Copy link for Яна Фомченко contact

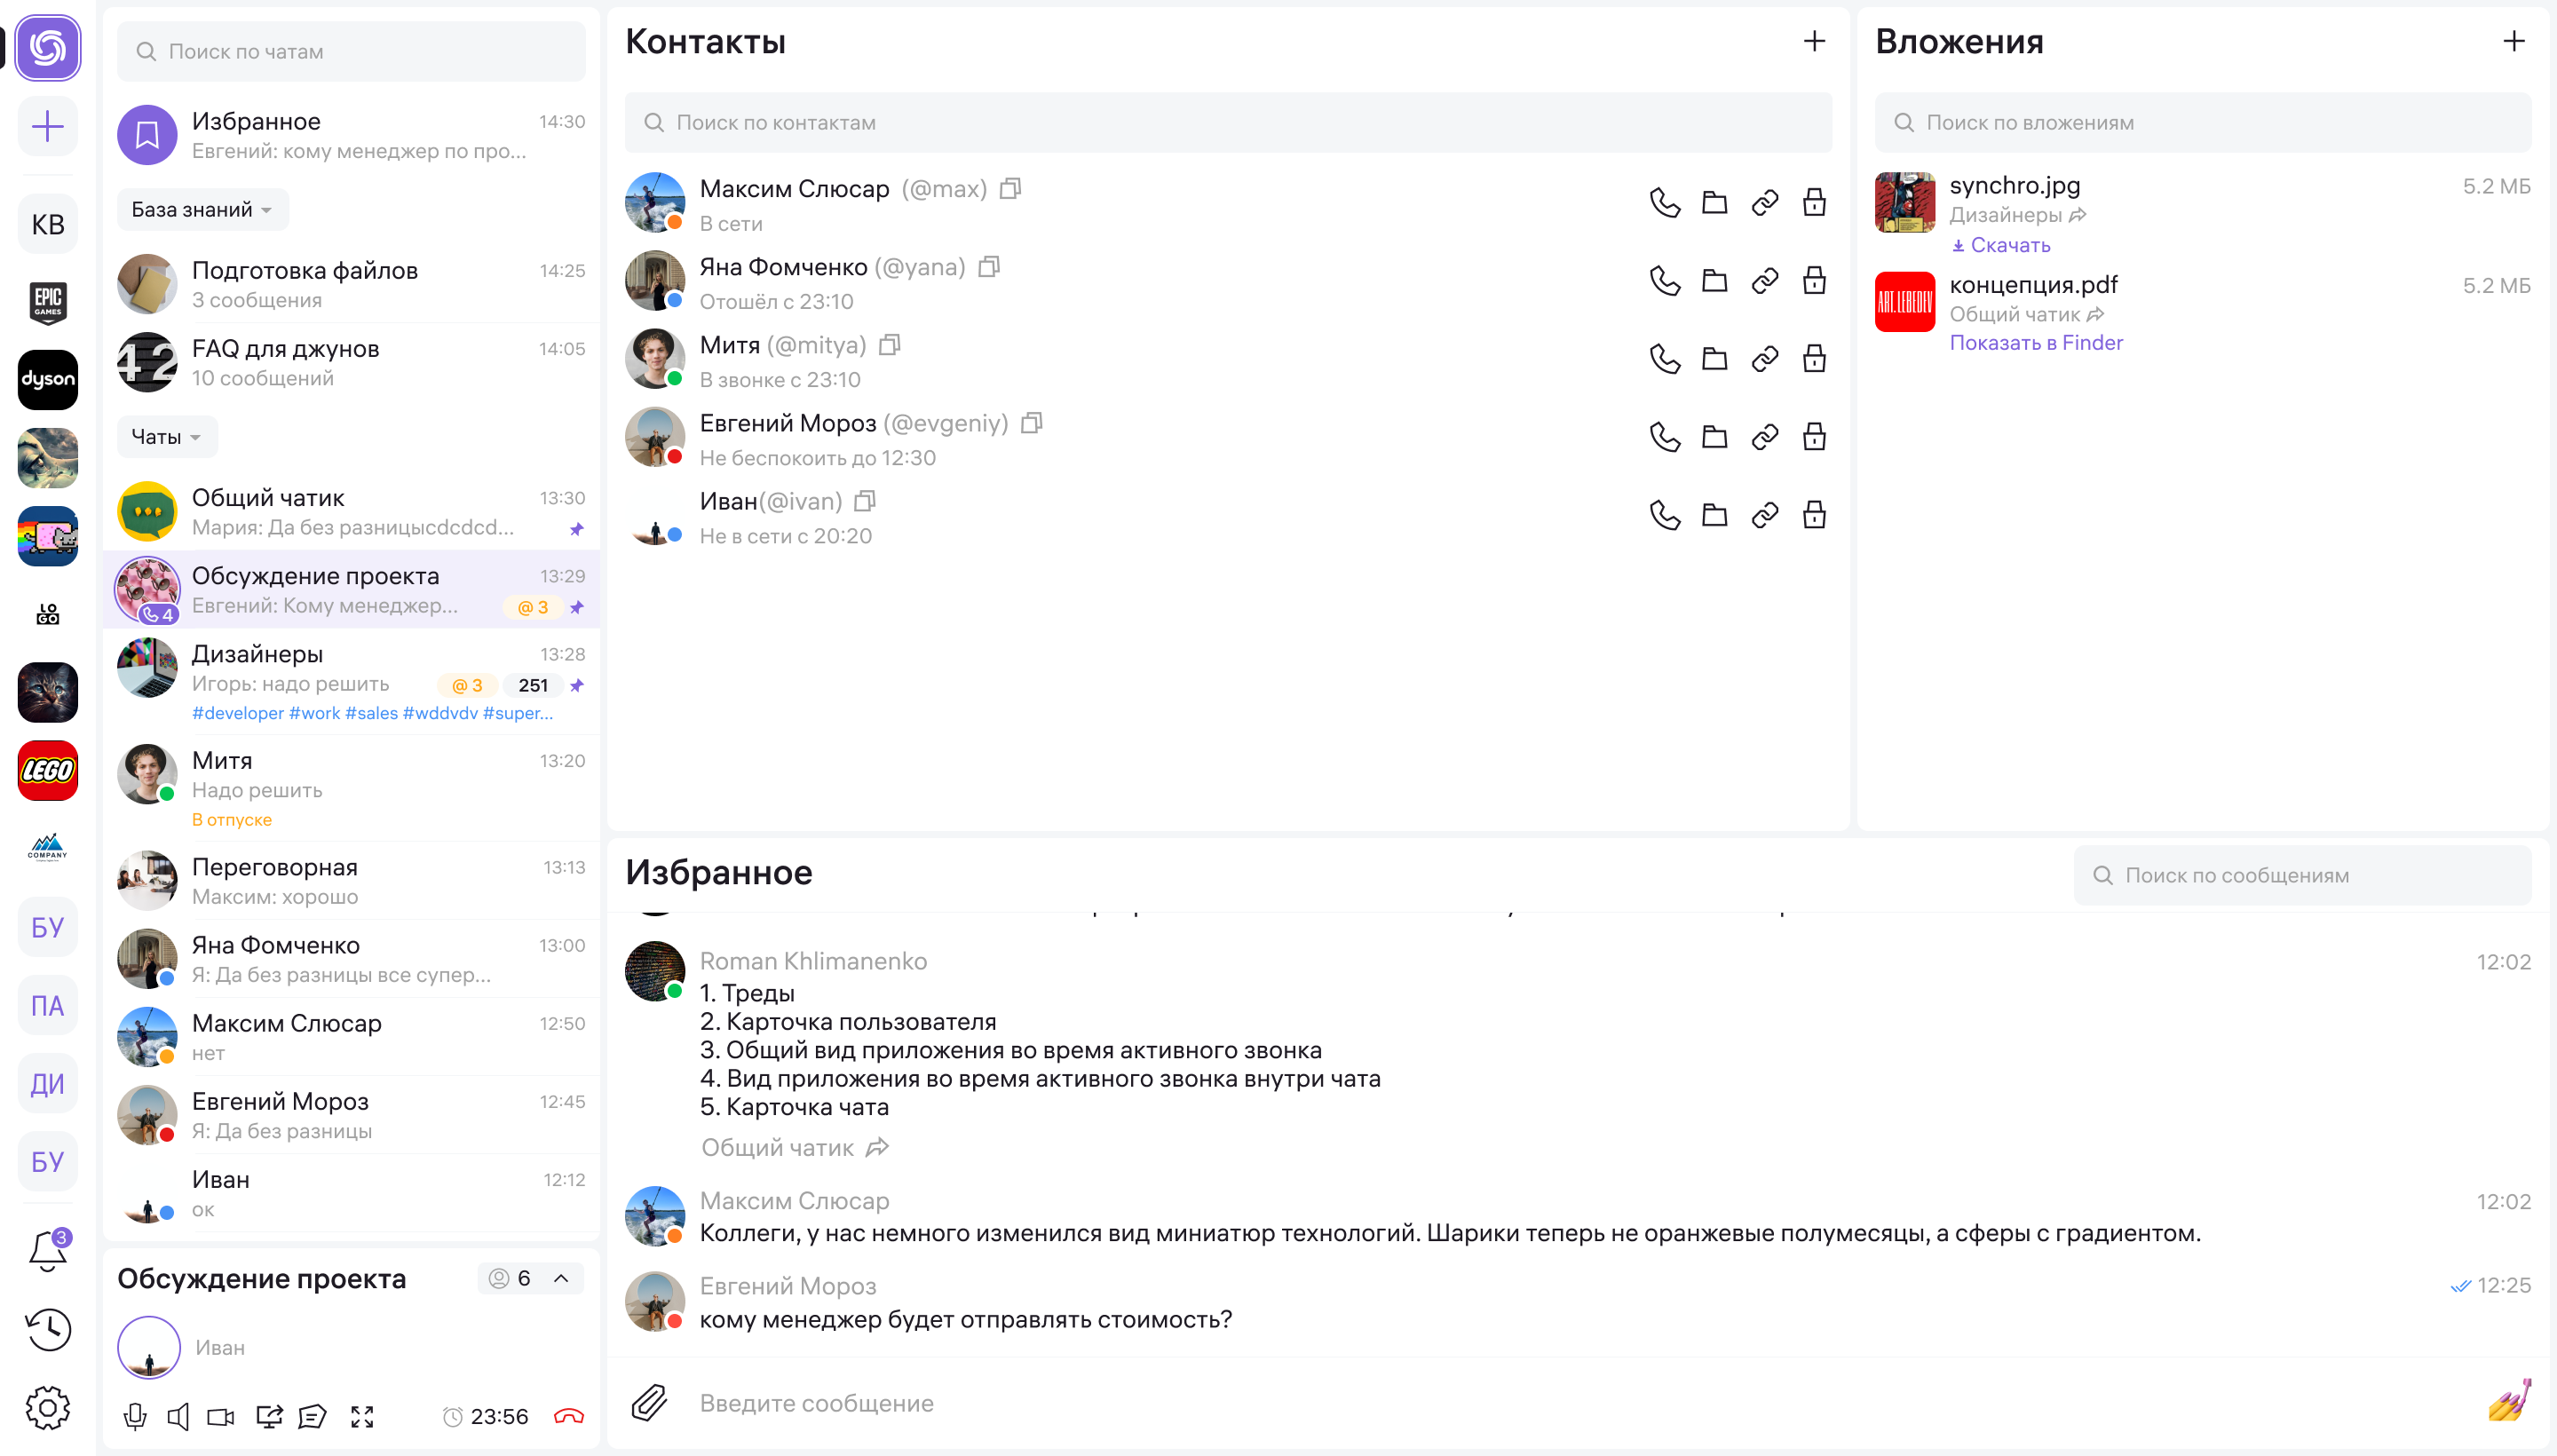[x=1764, y=281]
